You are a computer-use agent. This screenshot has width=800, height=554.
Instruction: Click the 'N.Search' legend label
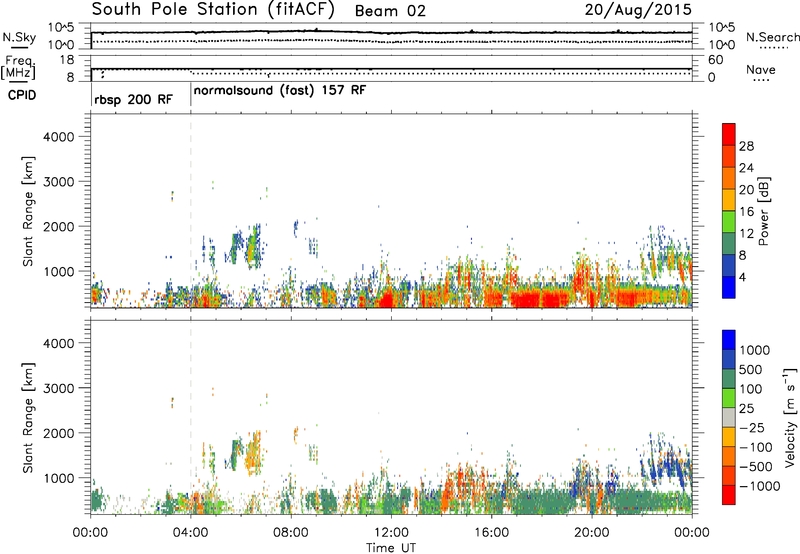point(772,37)
